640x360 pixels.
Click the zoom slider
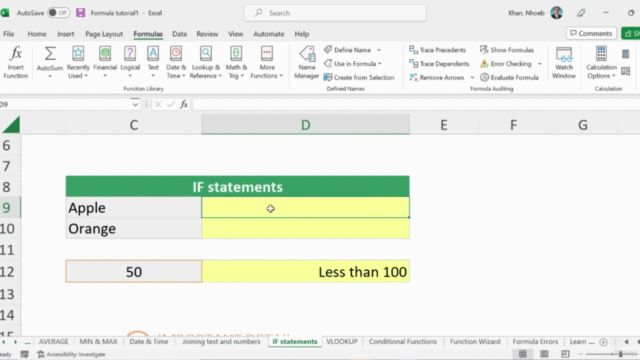610,354
